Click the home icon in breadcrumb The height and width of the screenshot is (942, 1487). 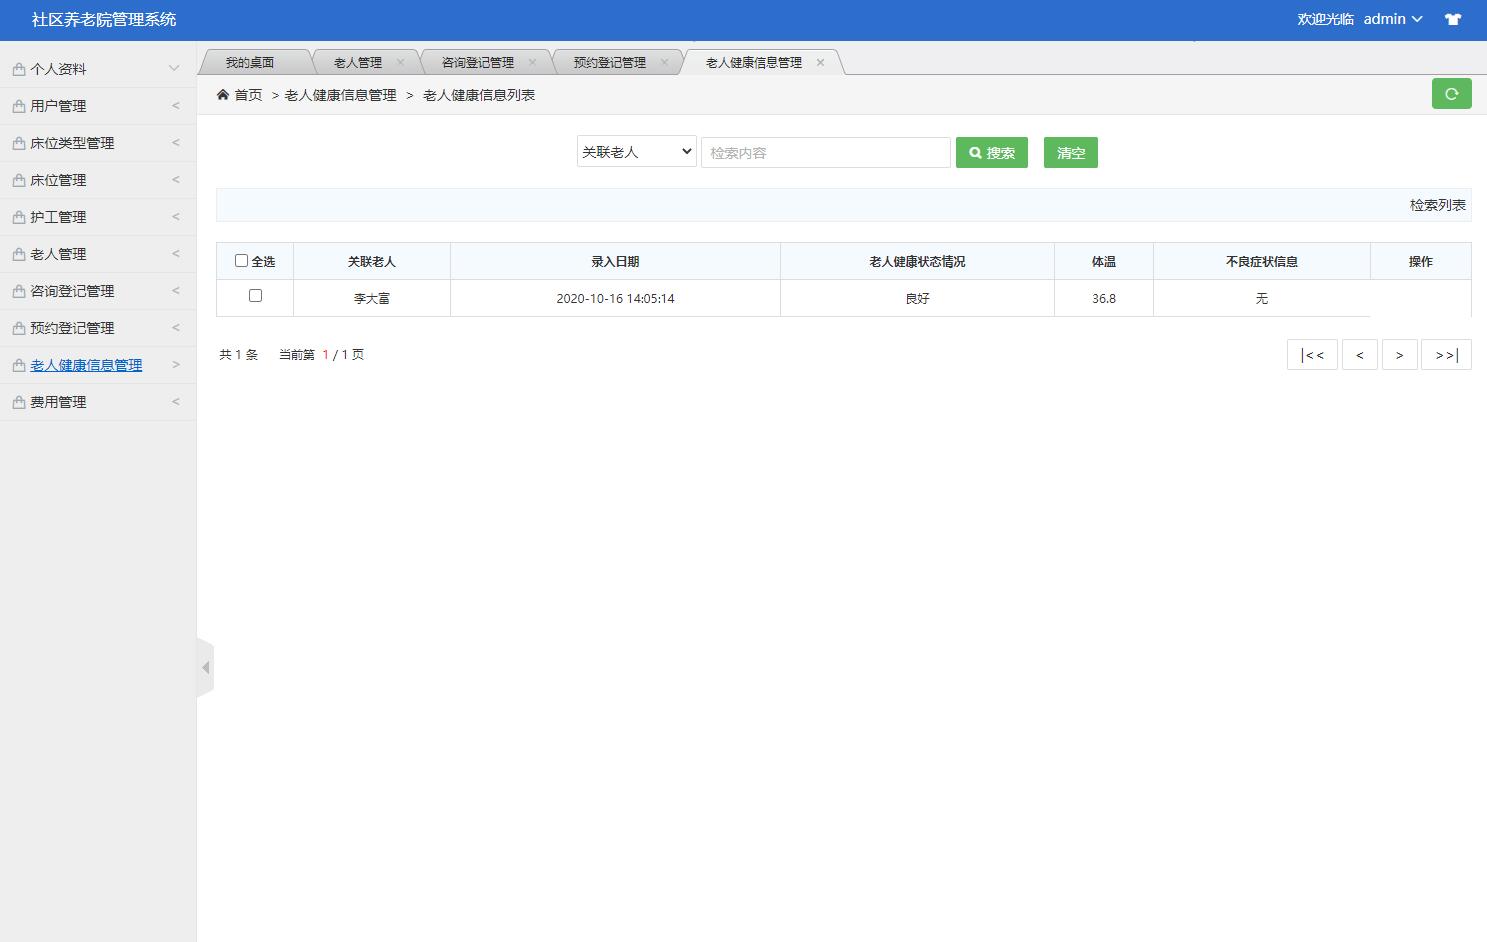[x=223, y=94]
